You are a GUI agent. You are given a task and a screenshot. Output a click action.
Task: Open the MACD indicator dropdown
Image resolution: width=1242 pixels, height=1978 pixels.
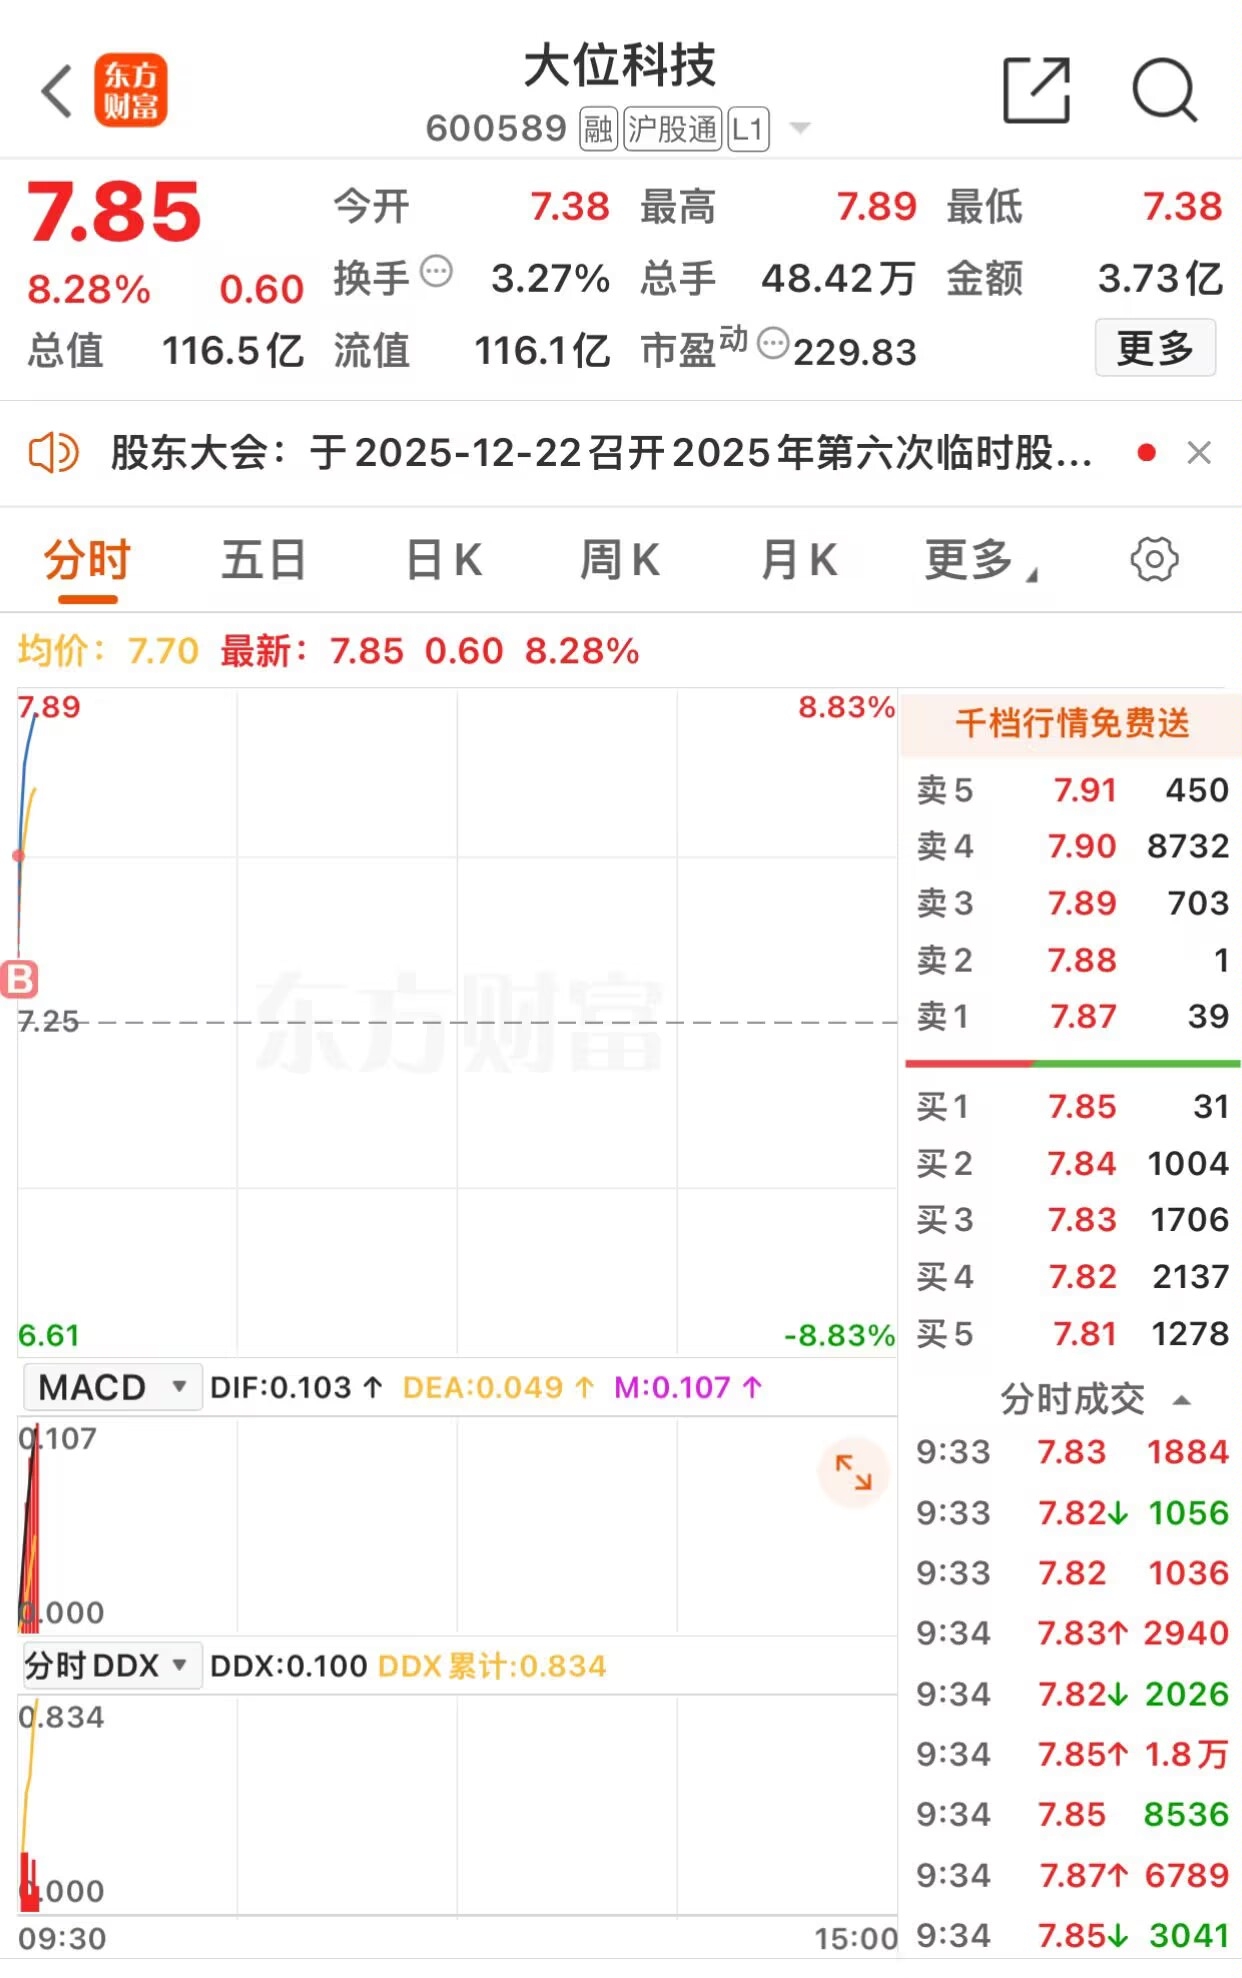(111, 1387)
